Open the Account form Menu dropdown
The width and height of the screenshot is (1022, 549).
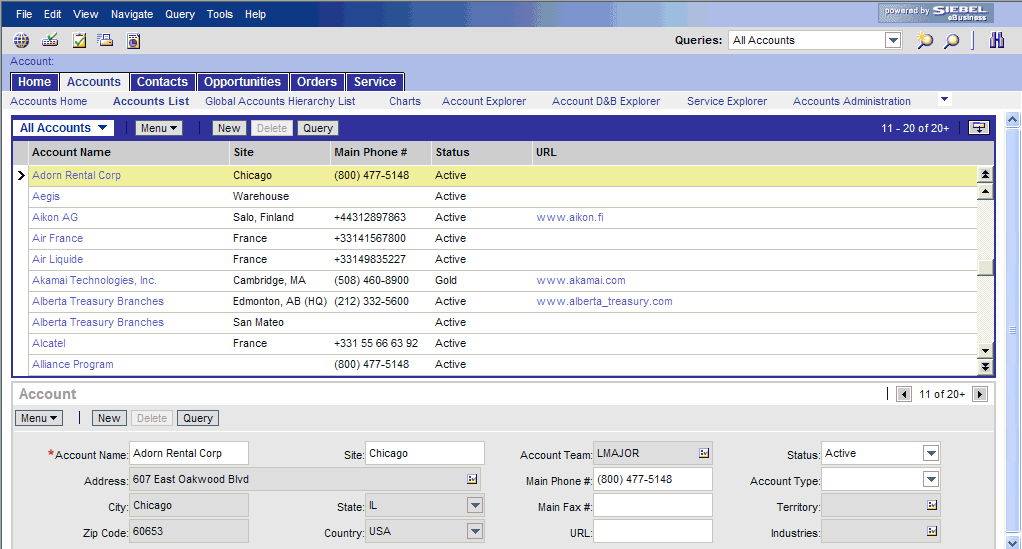(39, 418)
